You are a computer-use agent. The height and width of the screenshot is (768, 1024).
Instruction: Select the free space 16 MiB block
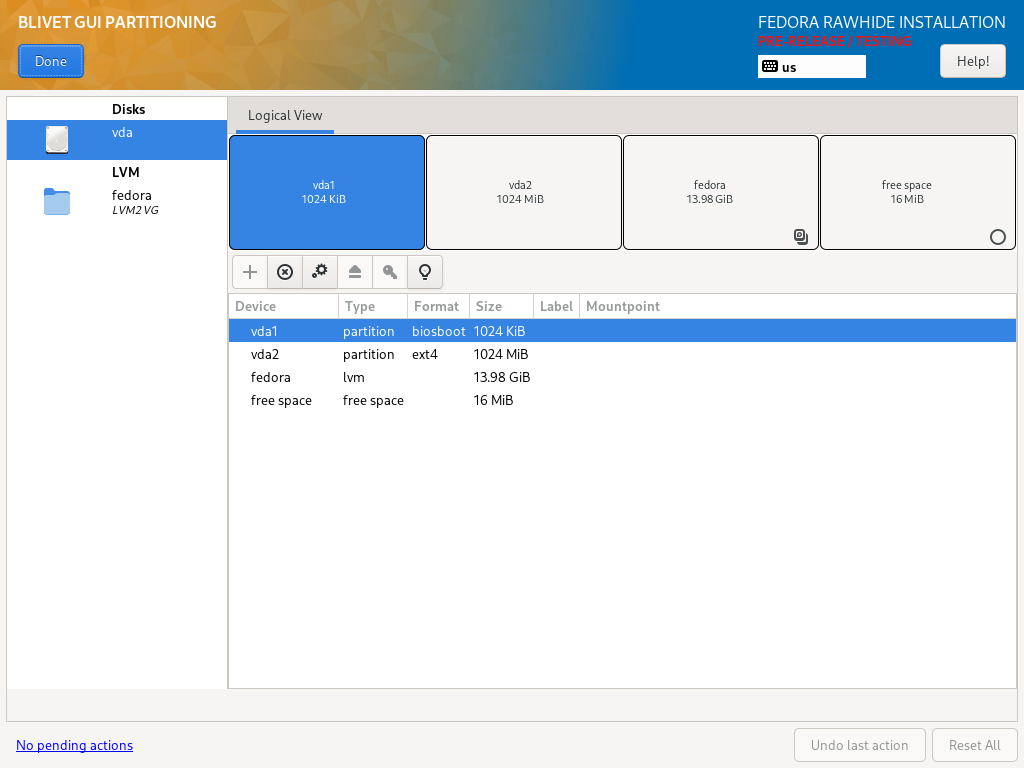pyautogui.click(x=918, y=193)
